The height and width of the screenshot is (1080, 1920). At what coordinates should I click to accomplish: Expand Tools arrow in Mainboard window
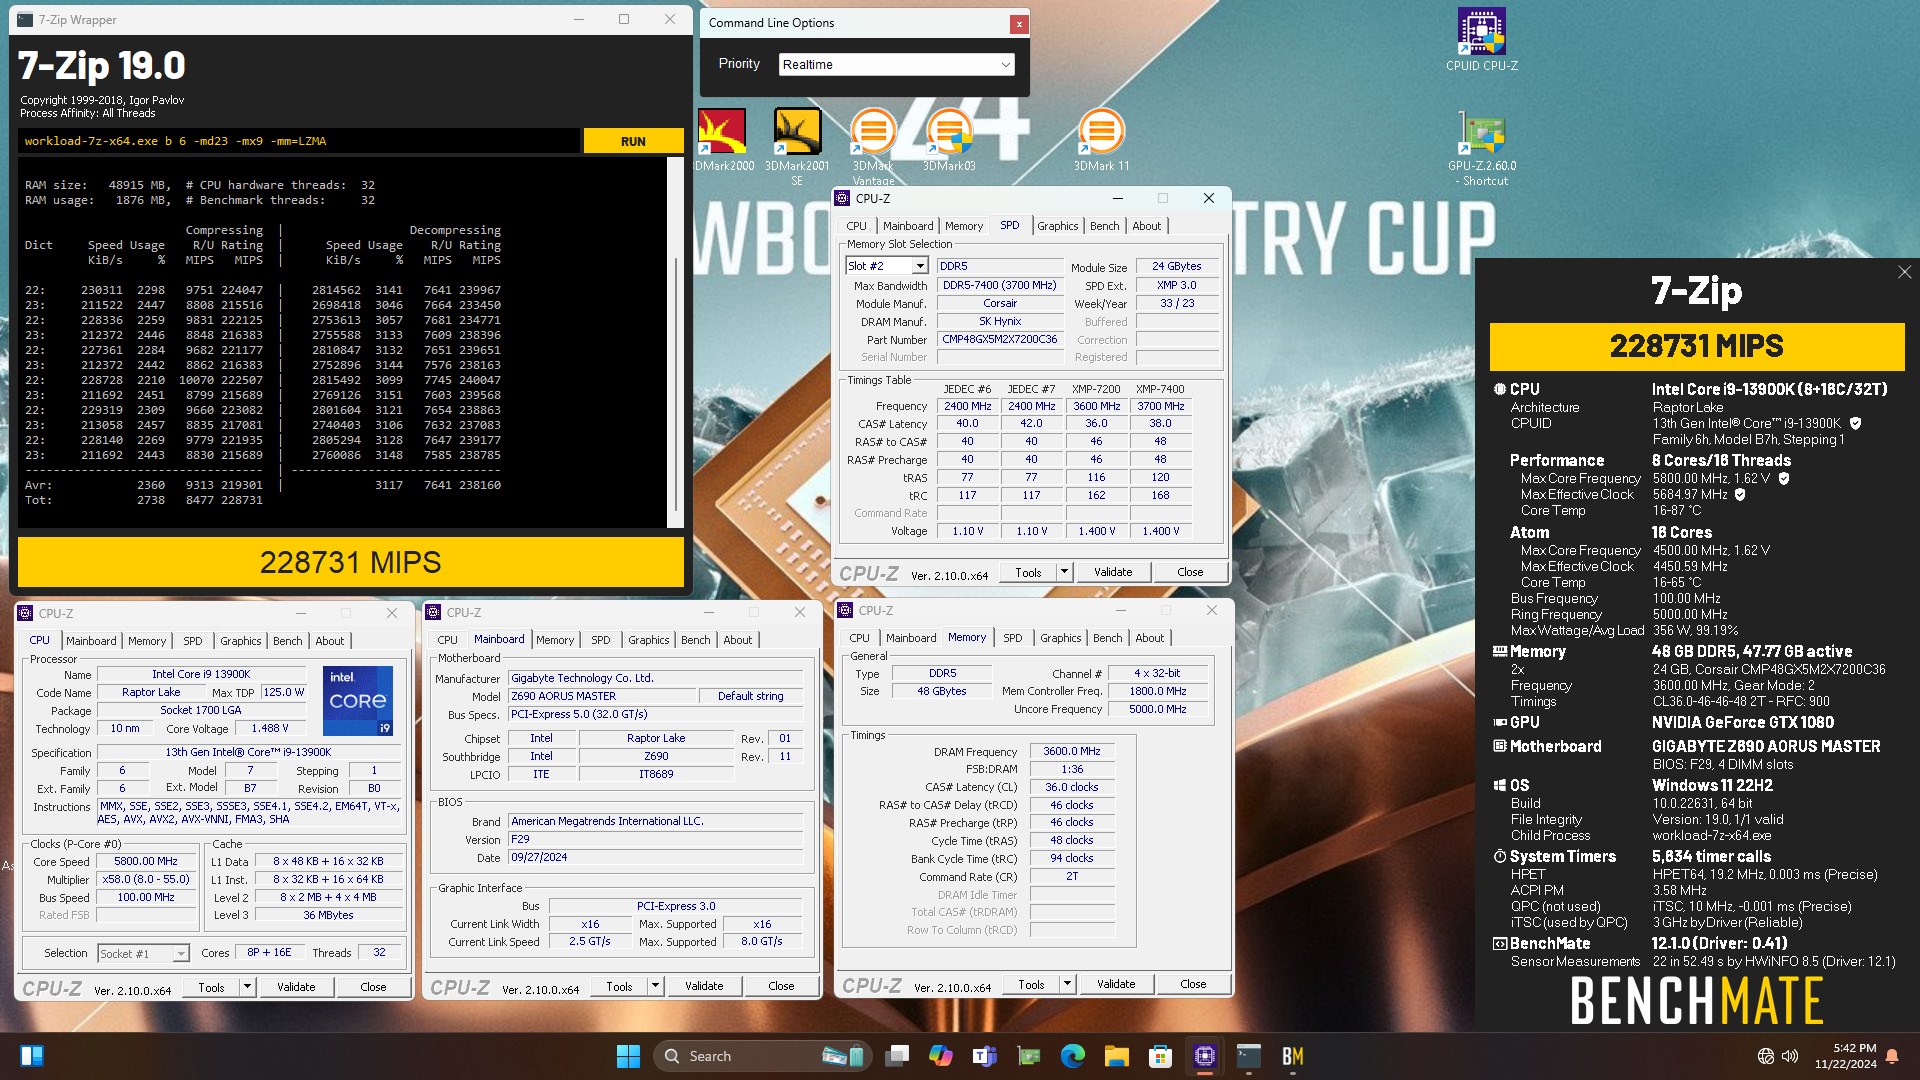(655, 986)
